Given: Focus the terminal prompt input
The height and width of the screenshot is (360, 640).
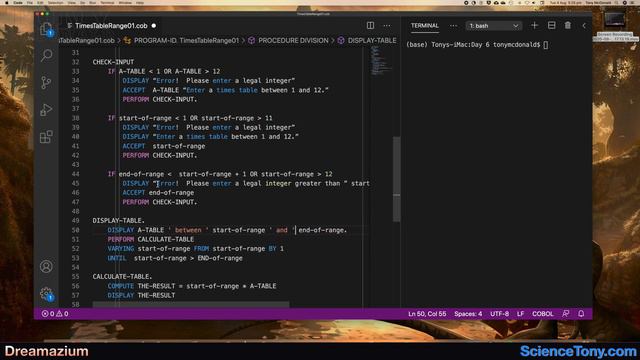Looking at the screenshot, I should (546, 45).
